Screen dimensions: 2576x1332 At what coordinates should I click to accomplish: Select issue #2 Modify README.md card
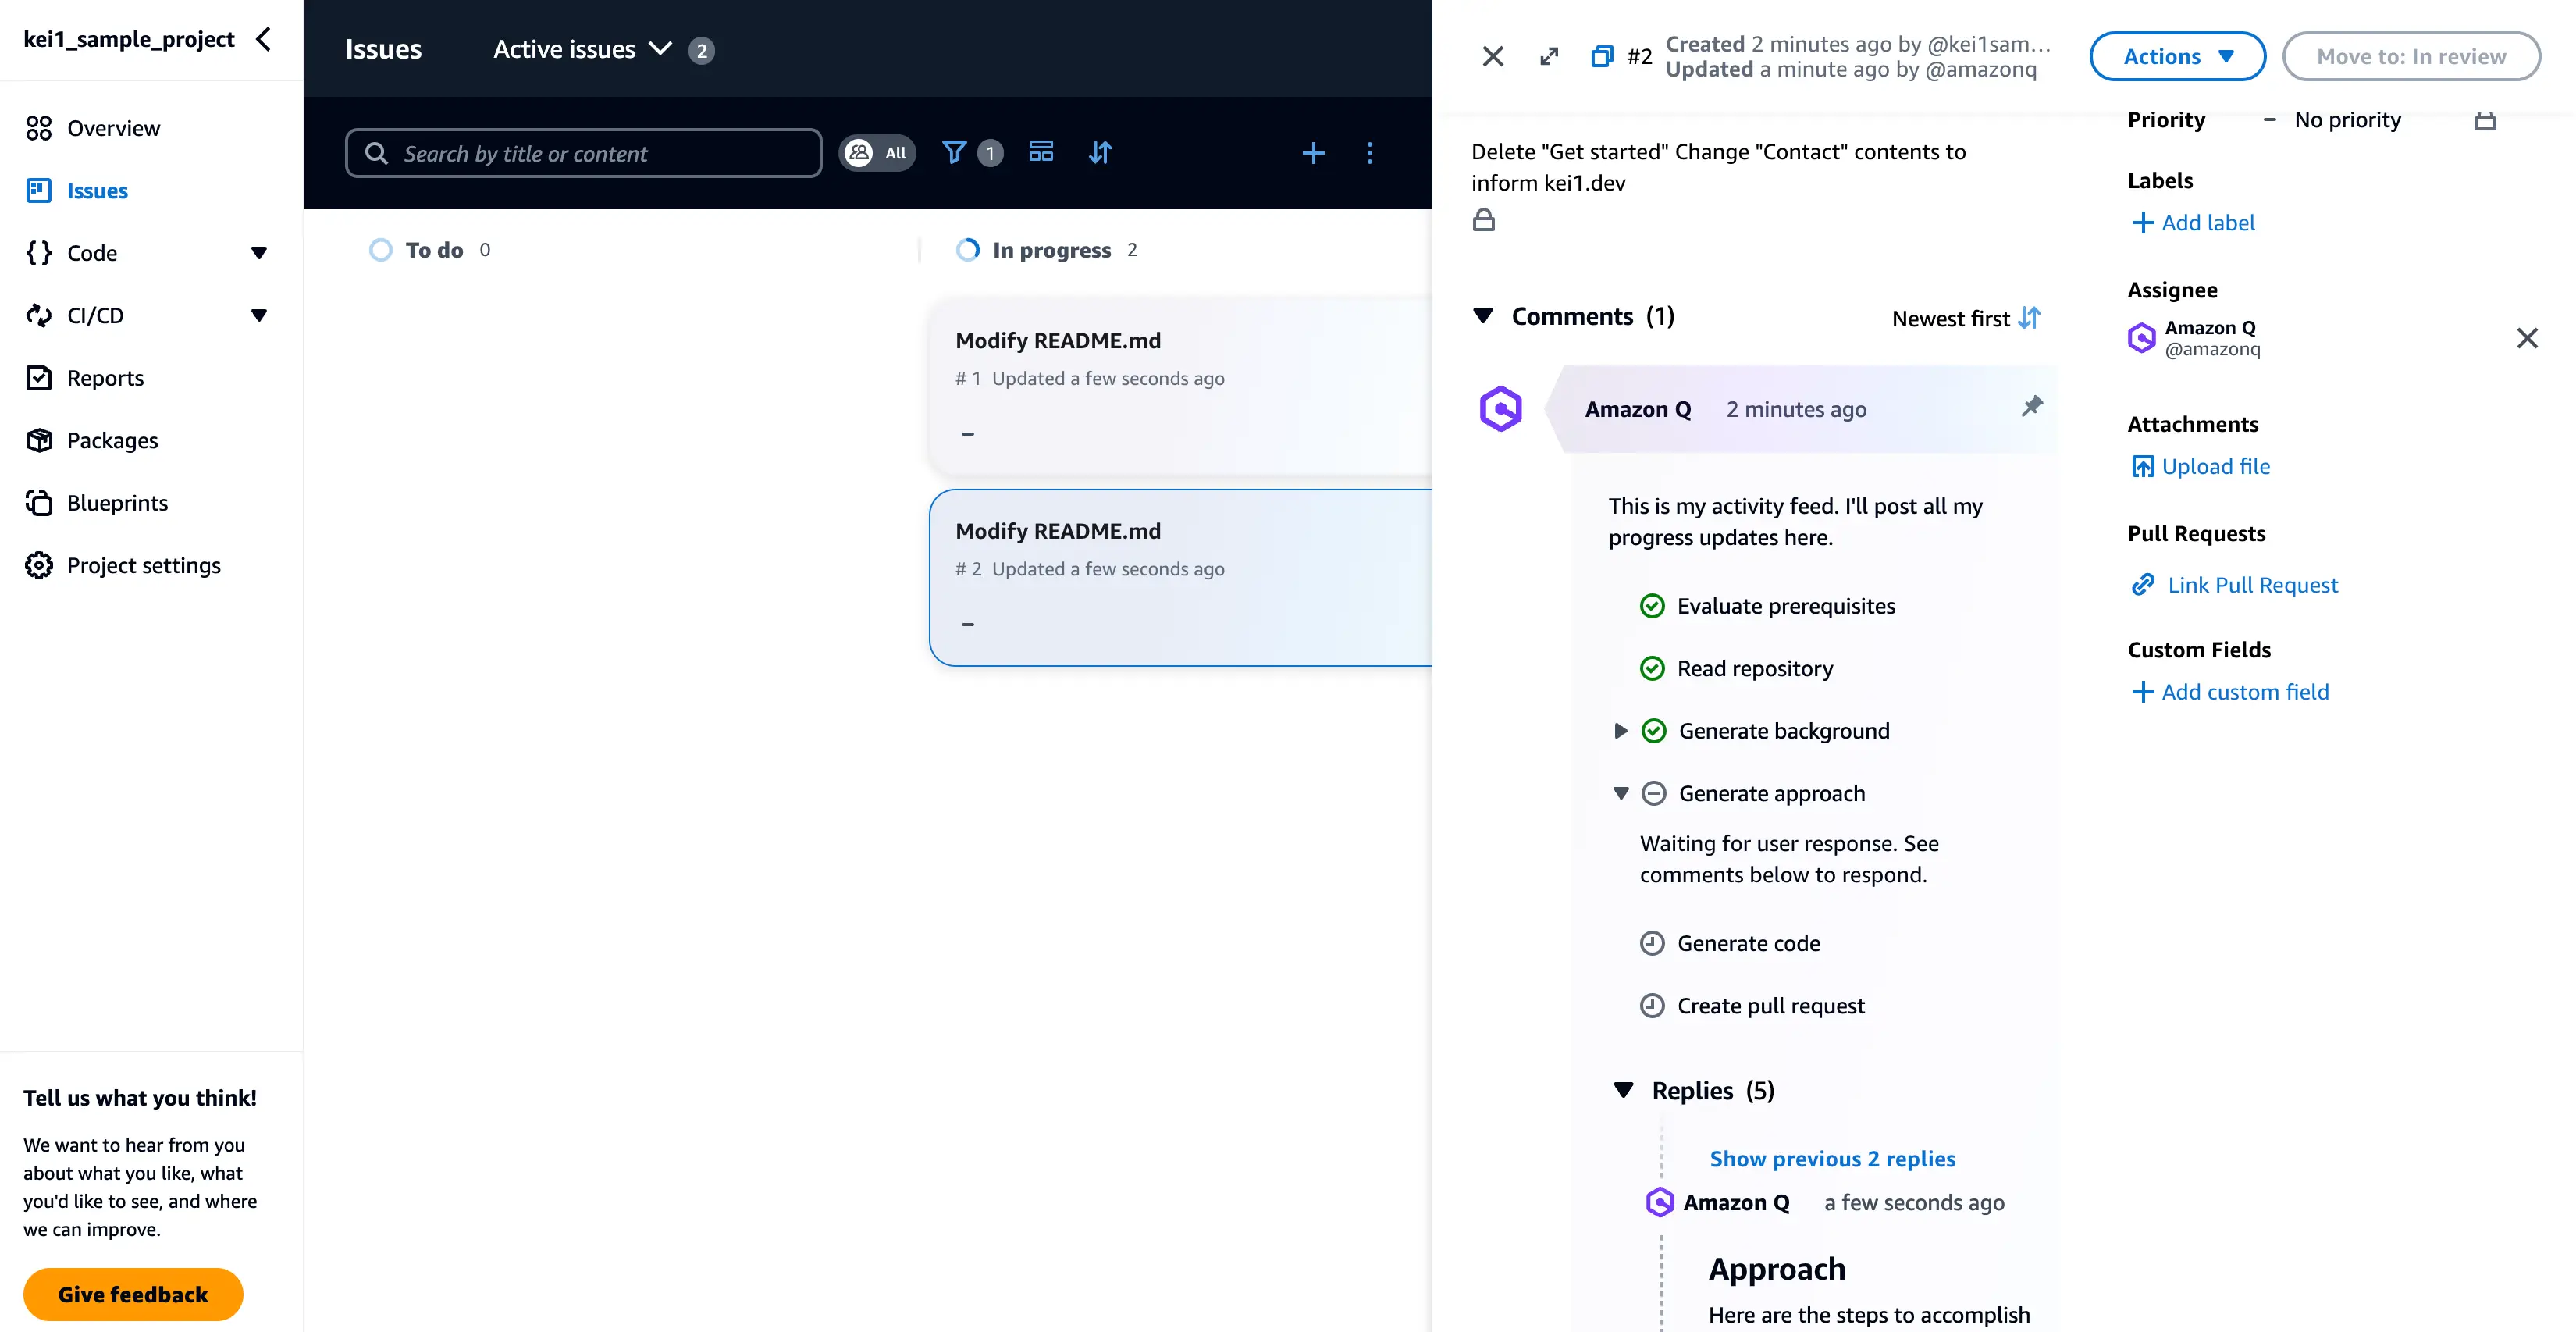pos(1180,577)
